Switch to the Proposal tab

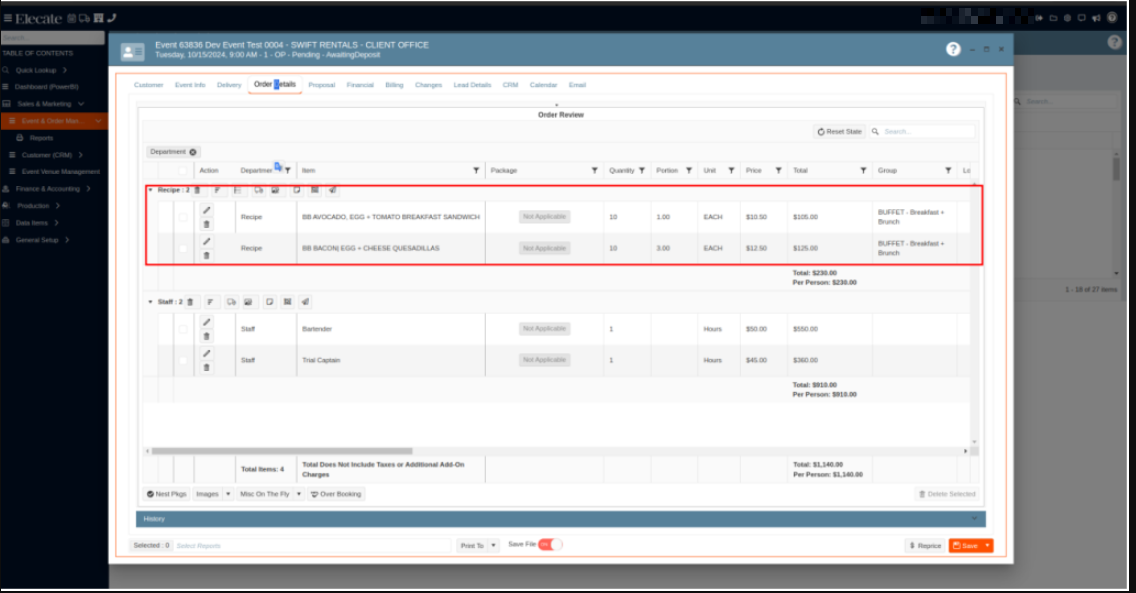tap(321, 85)
